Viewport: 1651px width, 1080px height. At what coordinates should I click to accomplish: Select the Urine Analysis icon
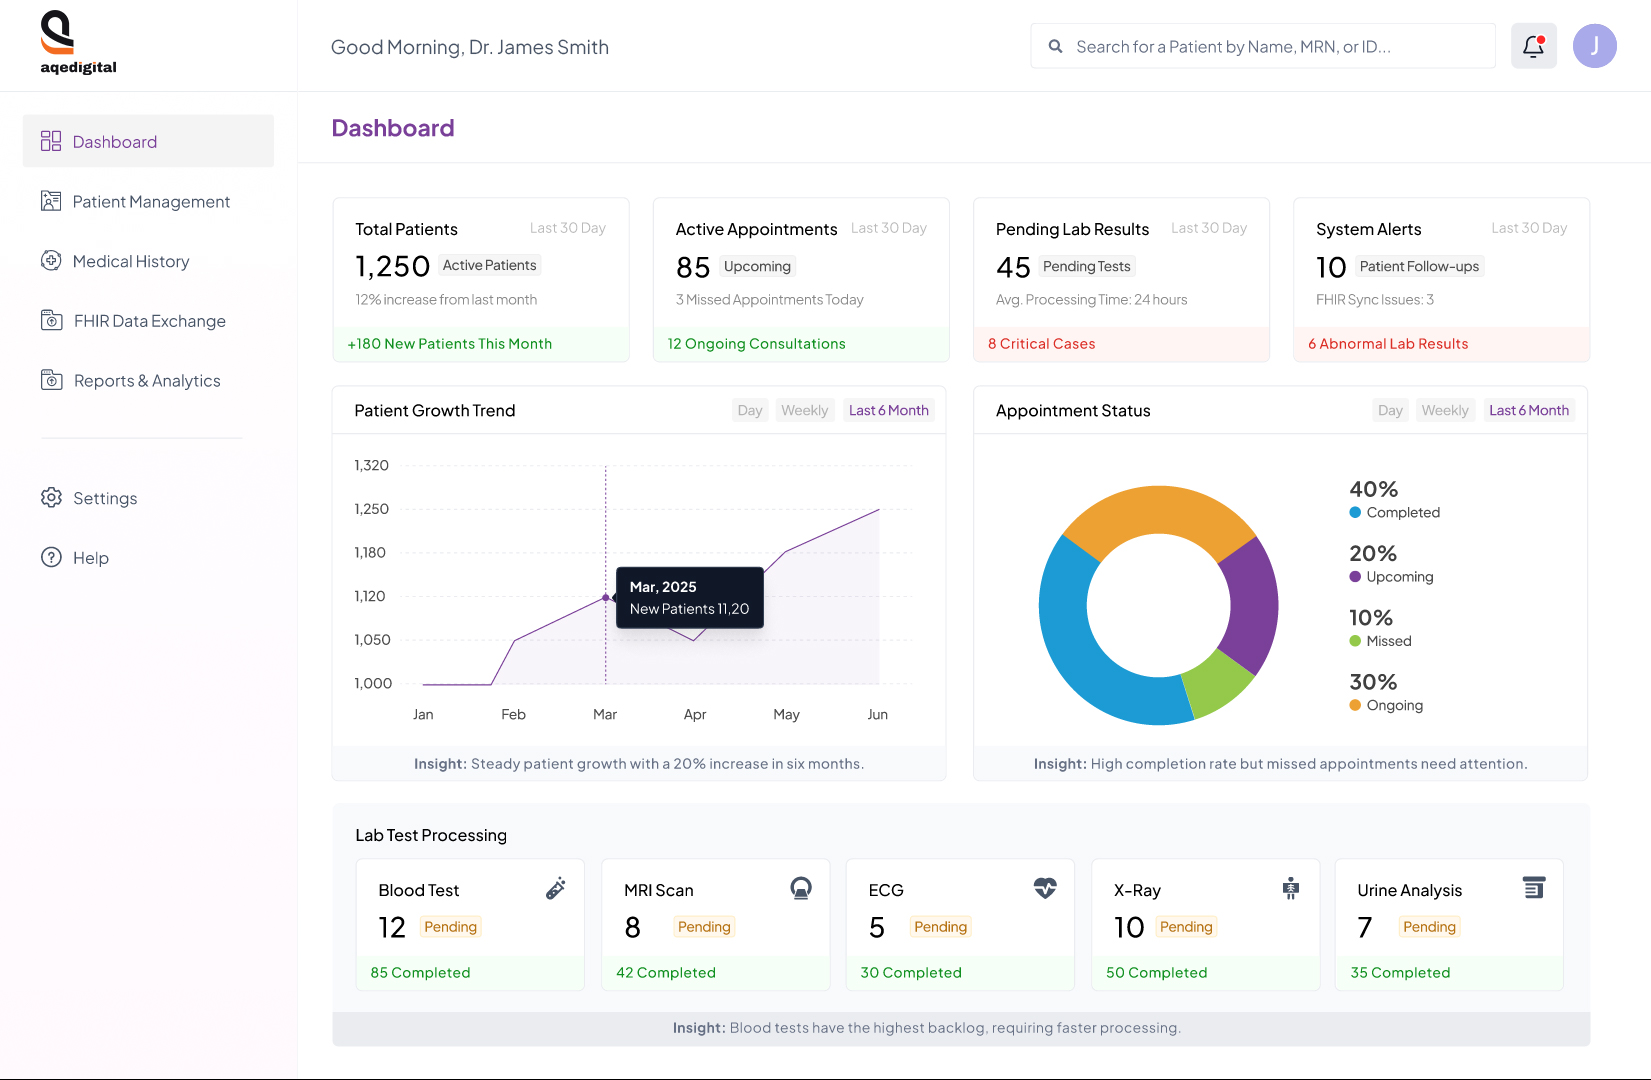[x=1534, y=888]
